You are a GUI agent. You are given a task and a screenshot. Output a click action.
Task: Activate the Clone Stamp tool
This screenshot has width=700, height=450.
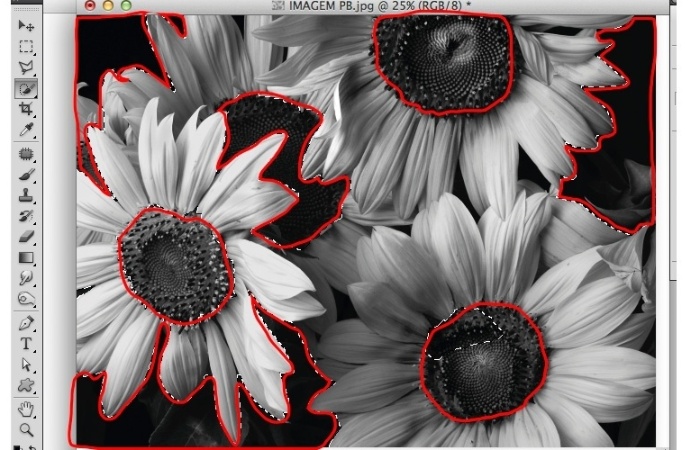26,195
